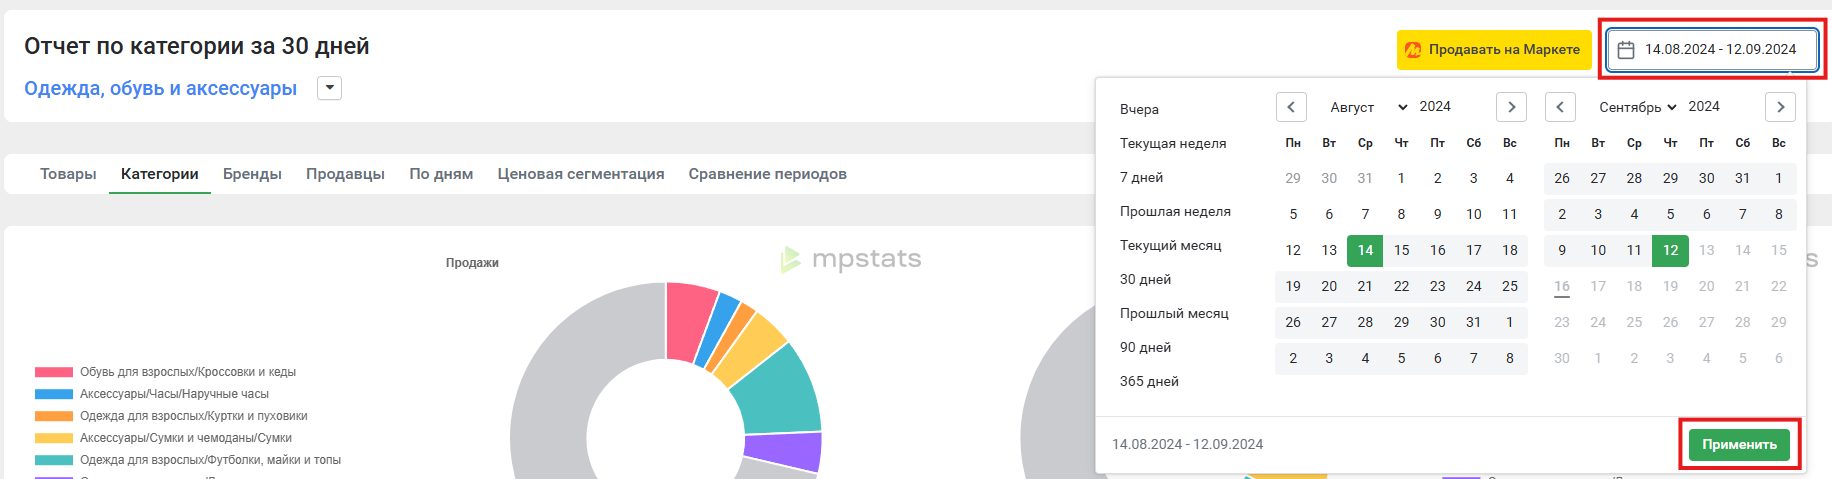
Task: Edit the year 2024 in August calendar
Action: (x=1435, y=106)
